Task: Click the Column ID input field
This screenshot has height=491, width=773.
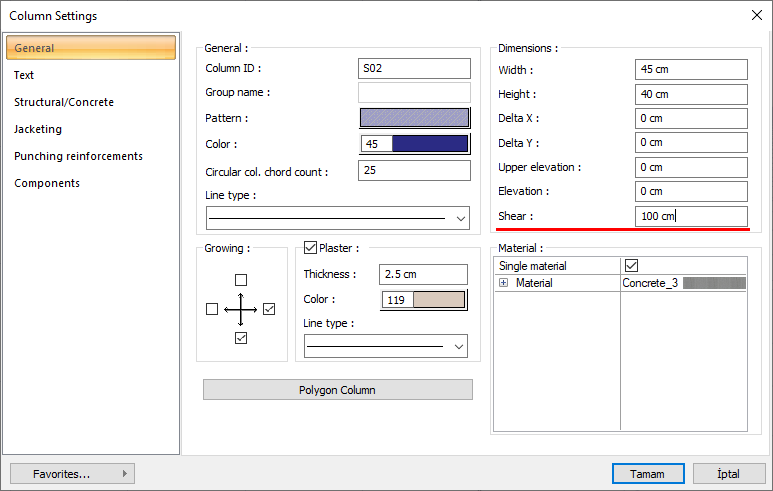Action: pos(414,68)
